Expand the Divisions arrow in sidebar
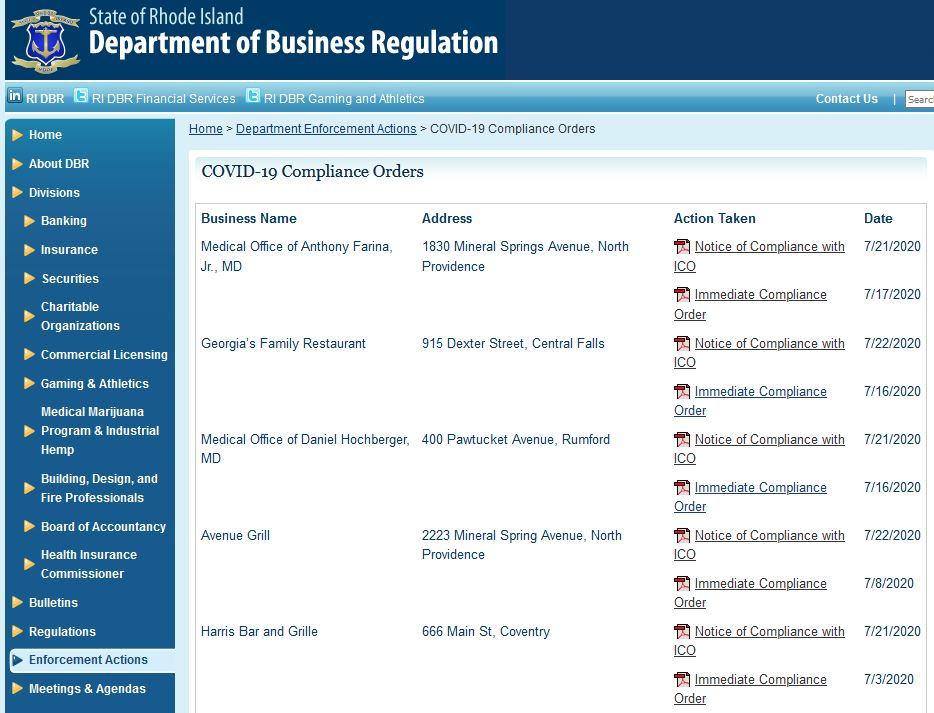This screenshot has height=713, width=934. (17, 193)
